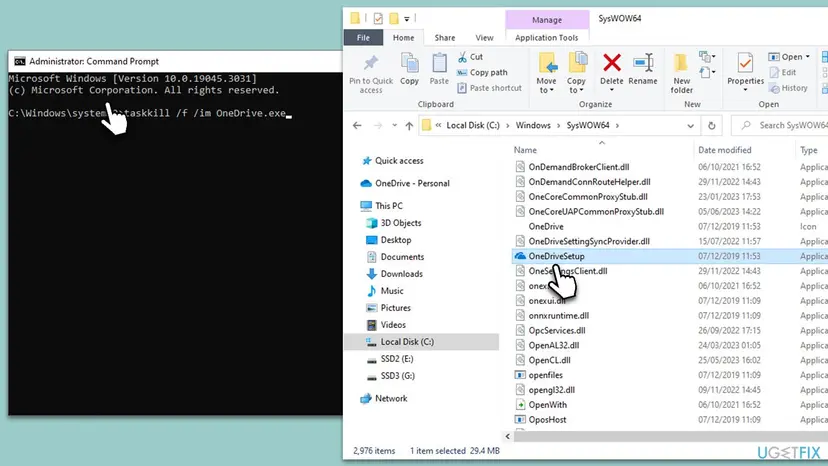Click SysWOW64 in the address breadcrumb
This screenshot has height=466, width=828.
click(588, 125)
